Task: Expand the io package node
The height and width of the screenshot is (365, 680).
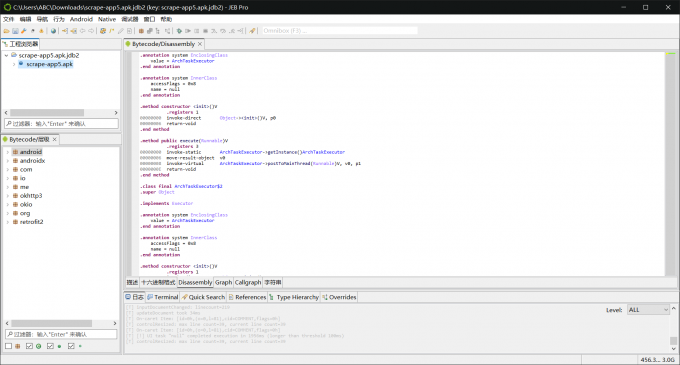Action: (x=7, y=178)
